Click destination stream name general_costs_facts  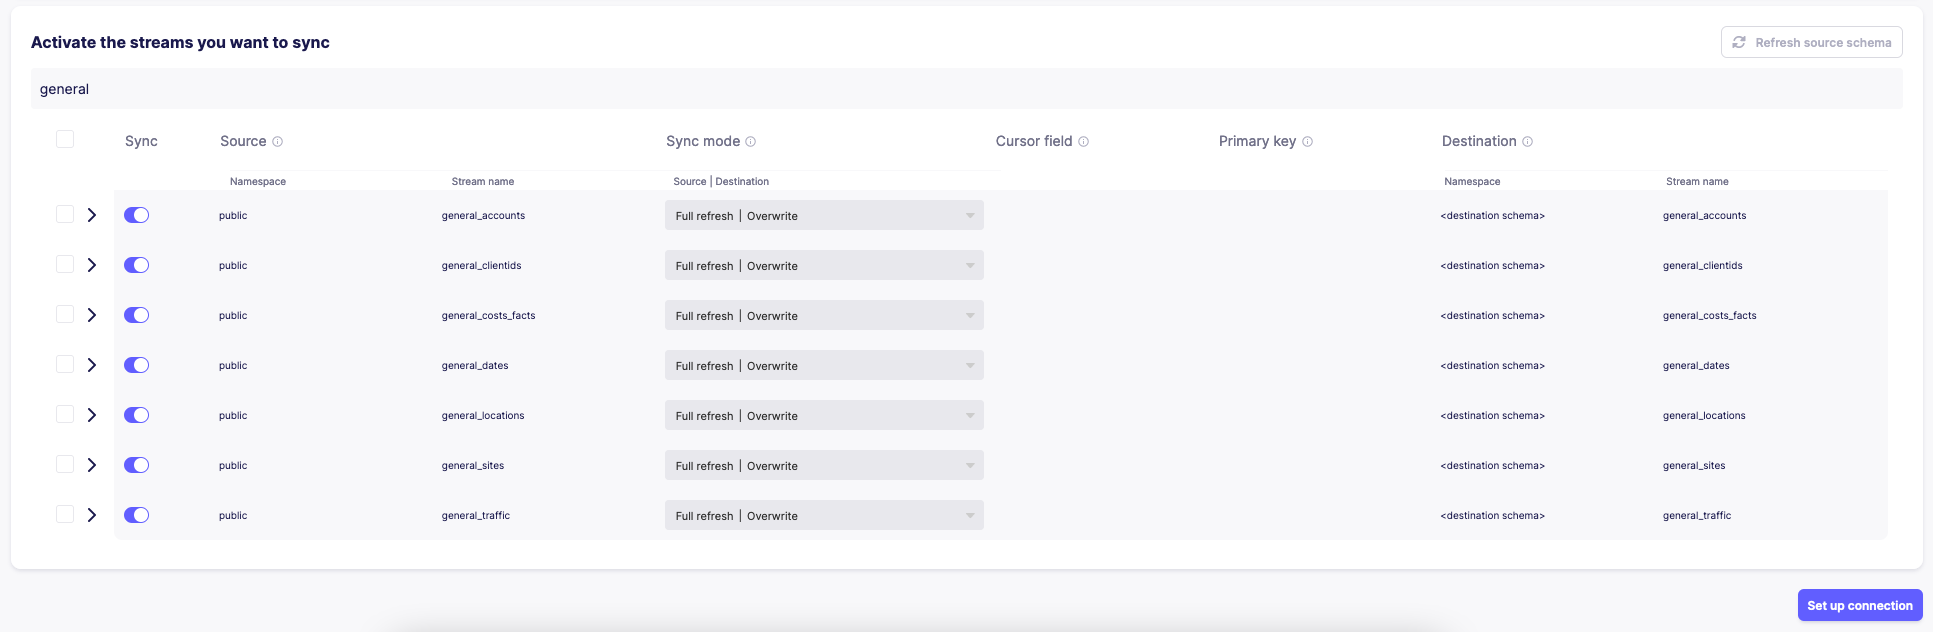1709,316
